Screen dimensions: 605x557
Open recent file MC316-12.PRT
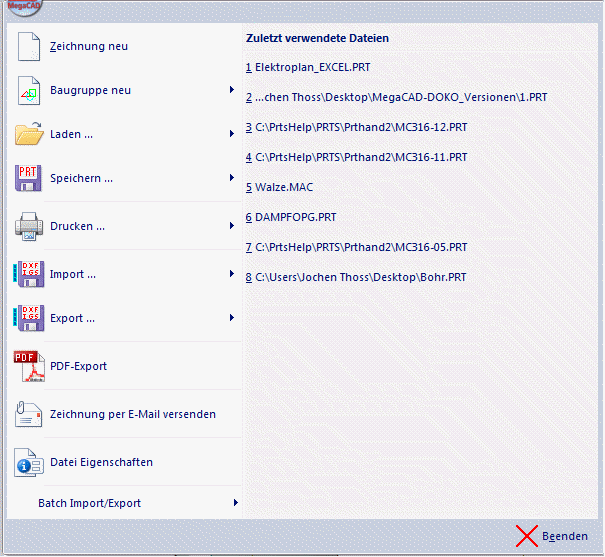pyautogui.click(x=361, y=127)
